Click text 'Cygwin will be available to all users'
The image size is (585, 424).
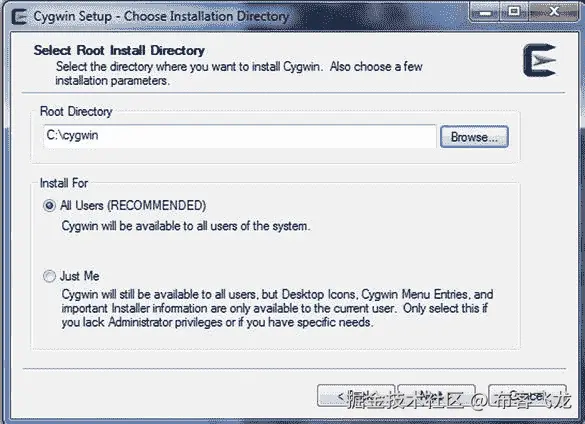(x=150, y=226)
